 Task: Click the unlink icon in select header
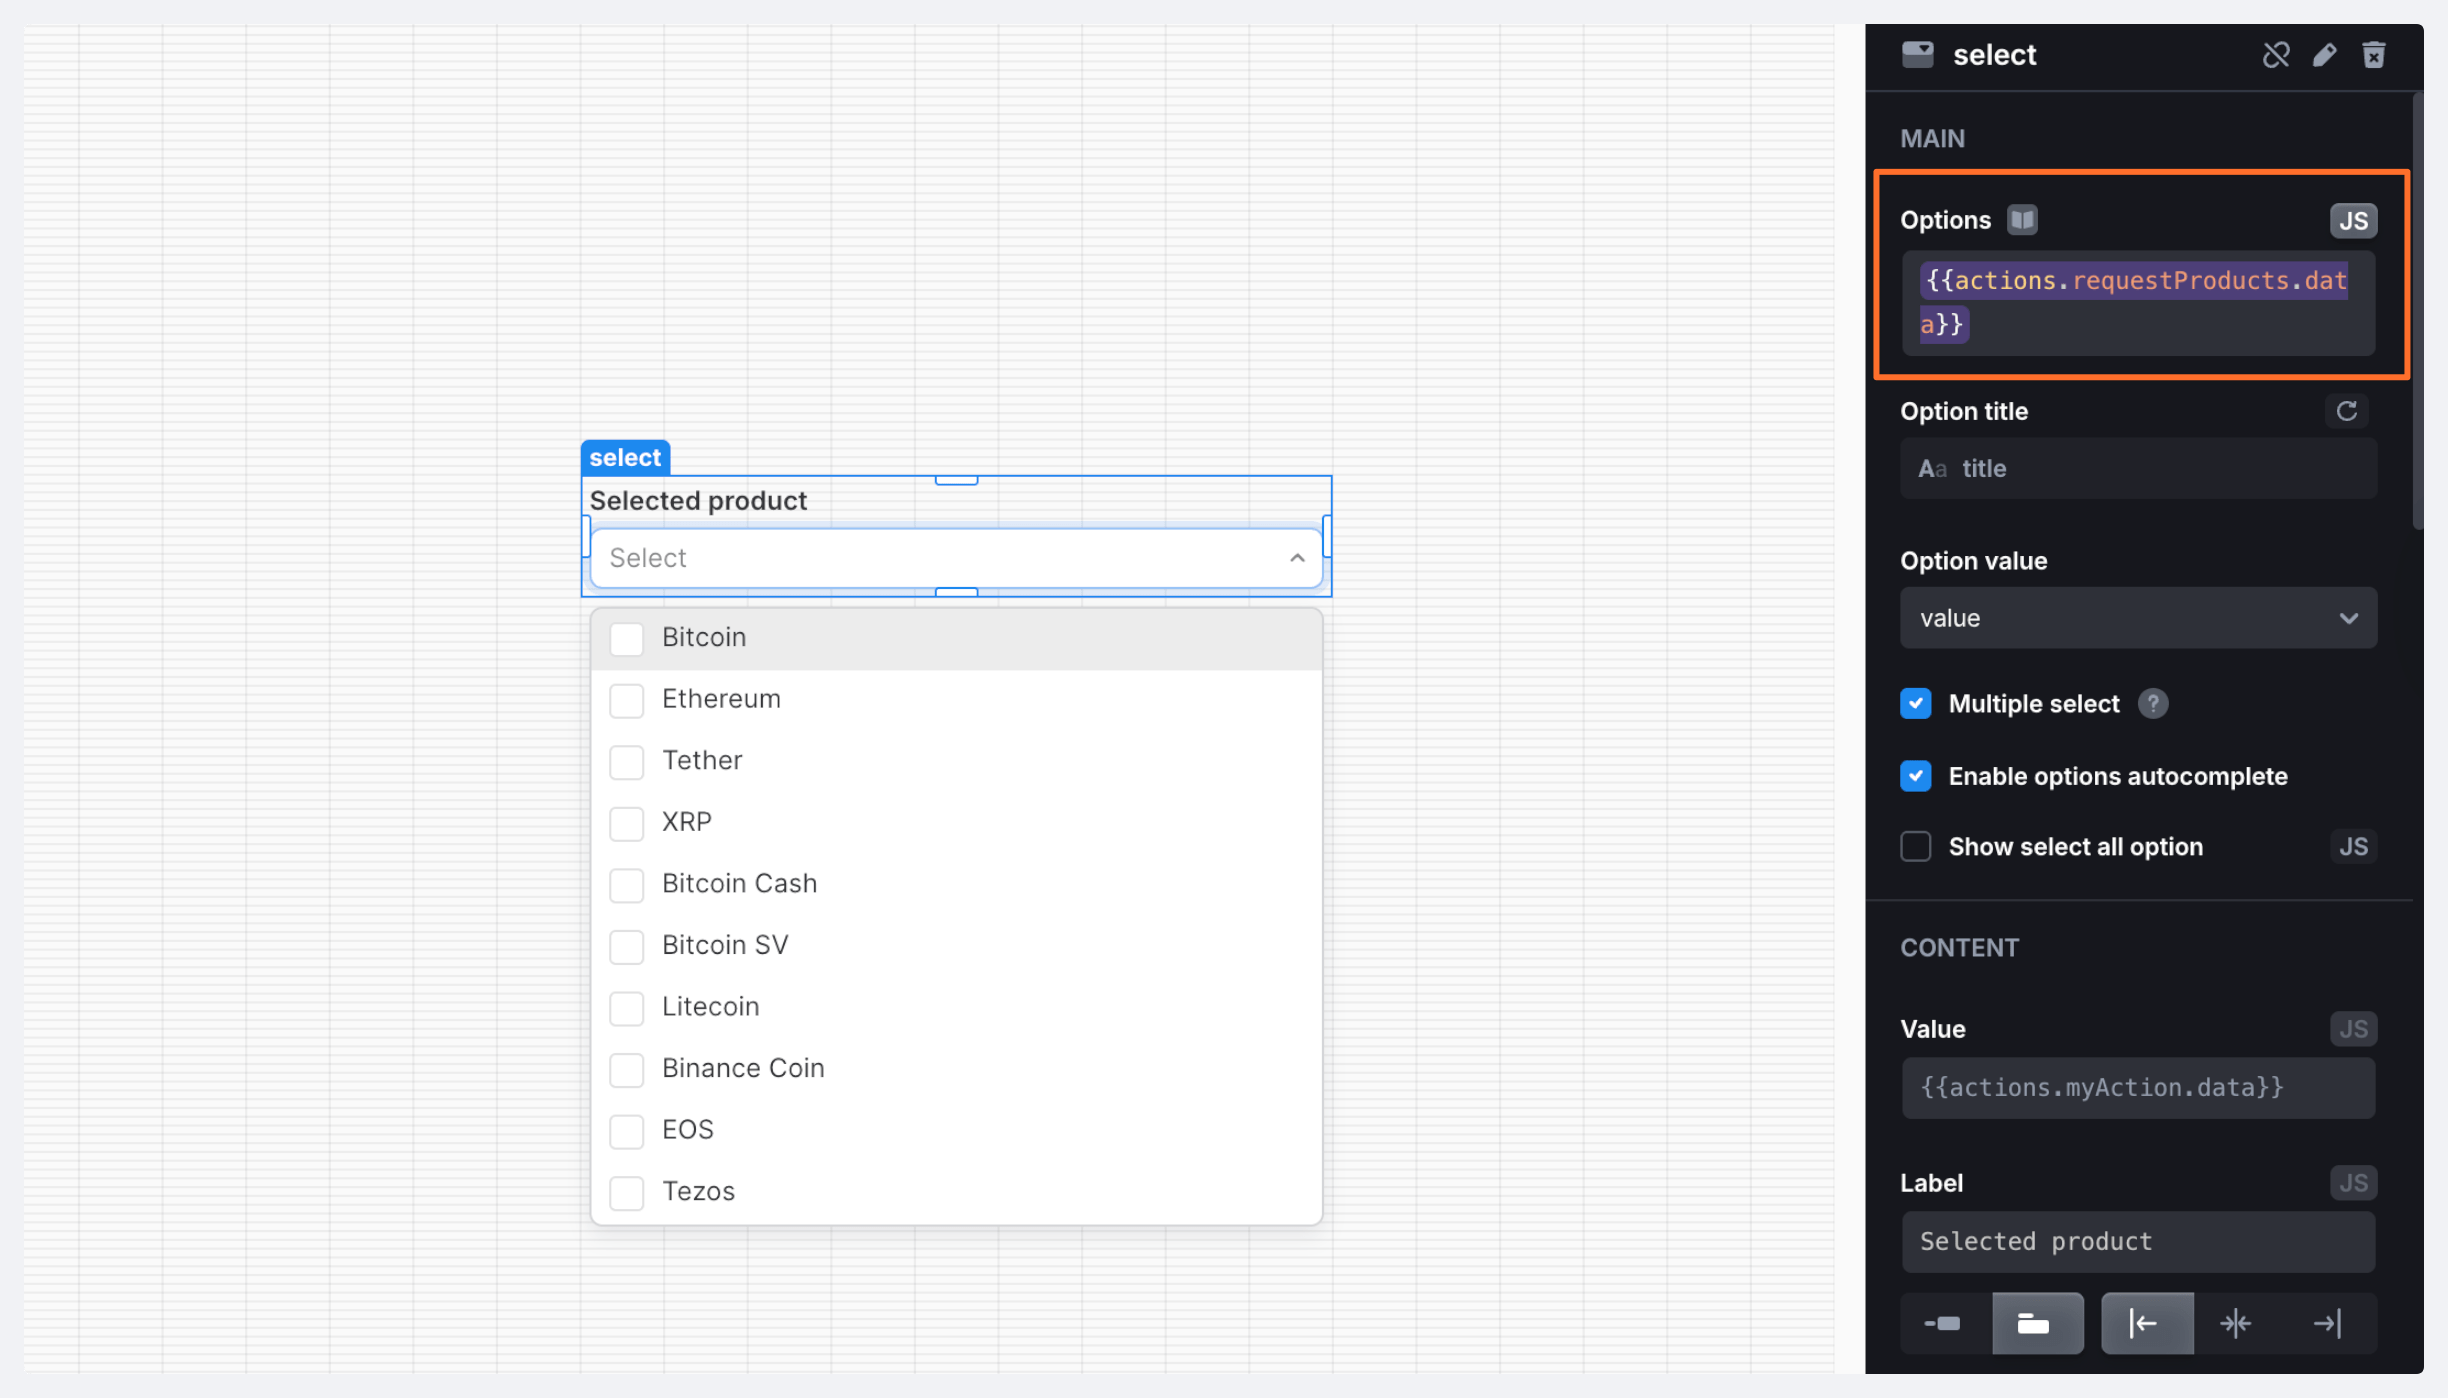pos(2275,55)
